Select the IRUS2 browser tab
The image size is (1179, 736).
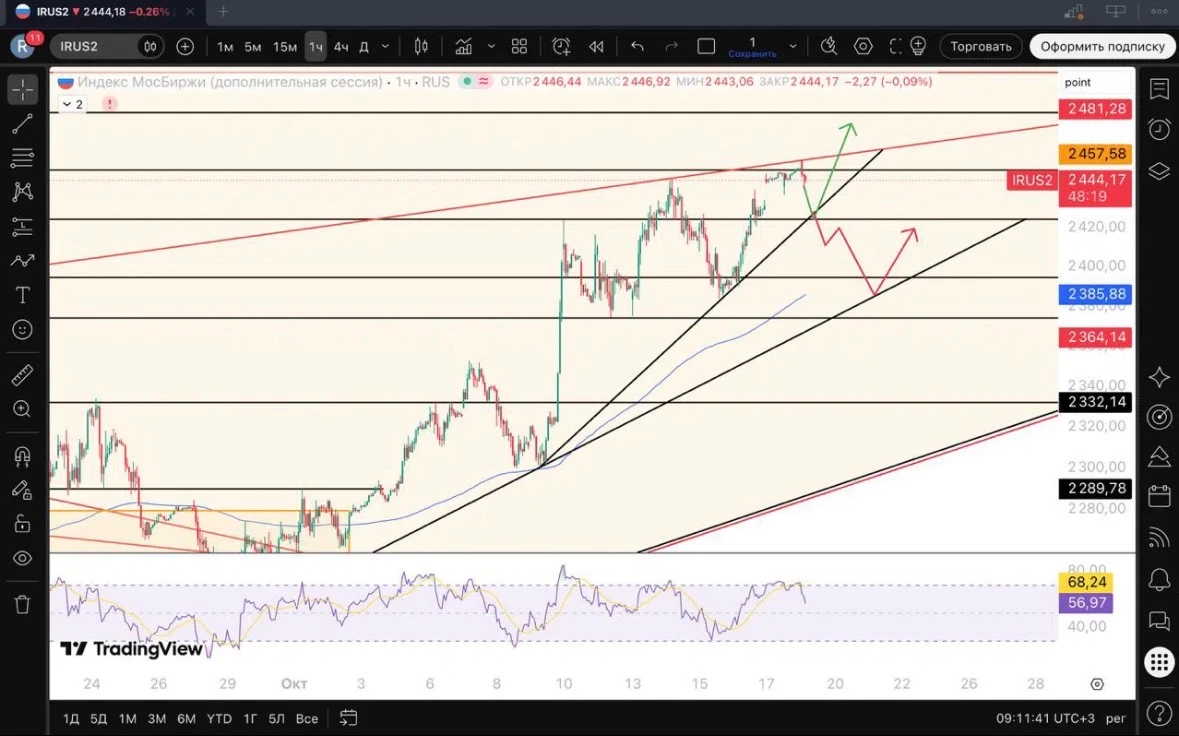coord(105,11)
